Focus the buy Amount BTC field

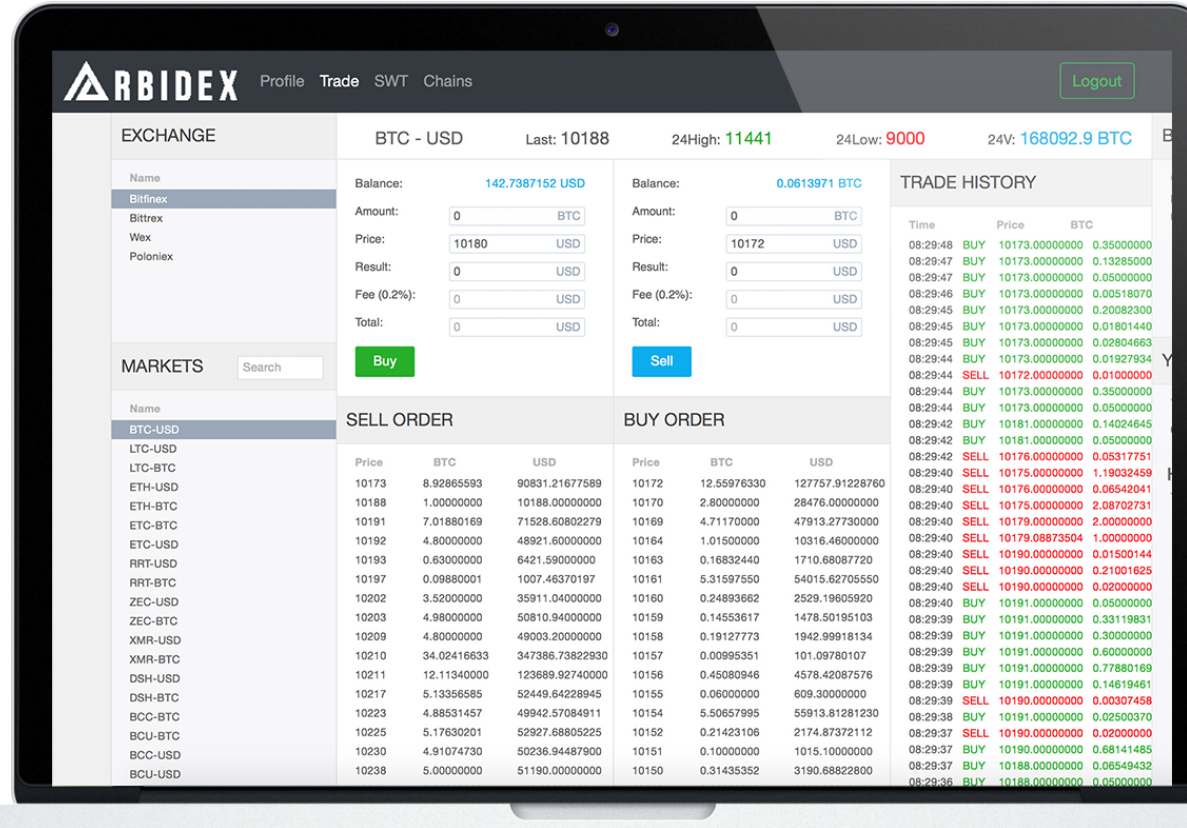tap(516, 216)
